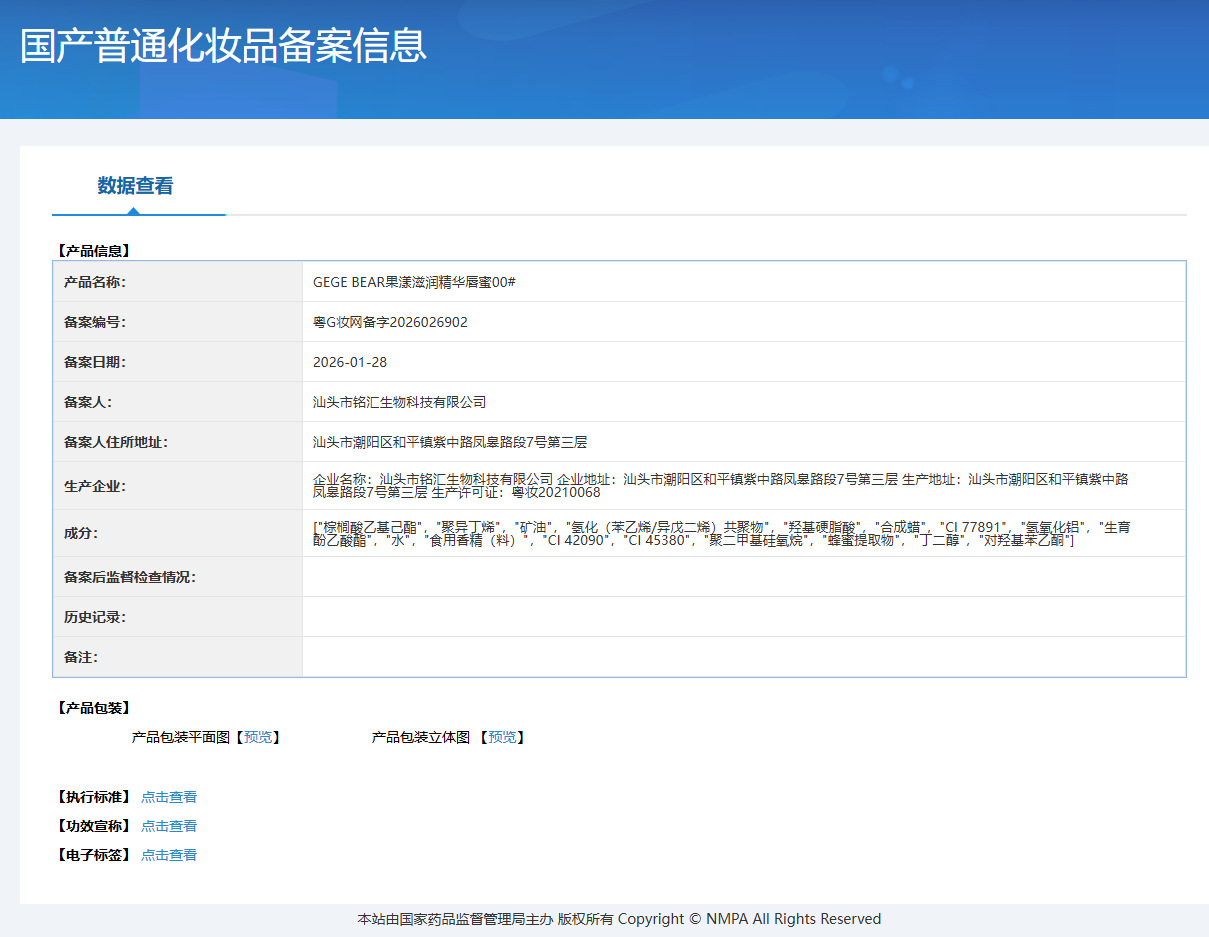Click the 备案人: row label
Image resolution: width=1209 pixels, height=937 pixels.
point(88,402)
